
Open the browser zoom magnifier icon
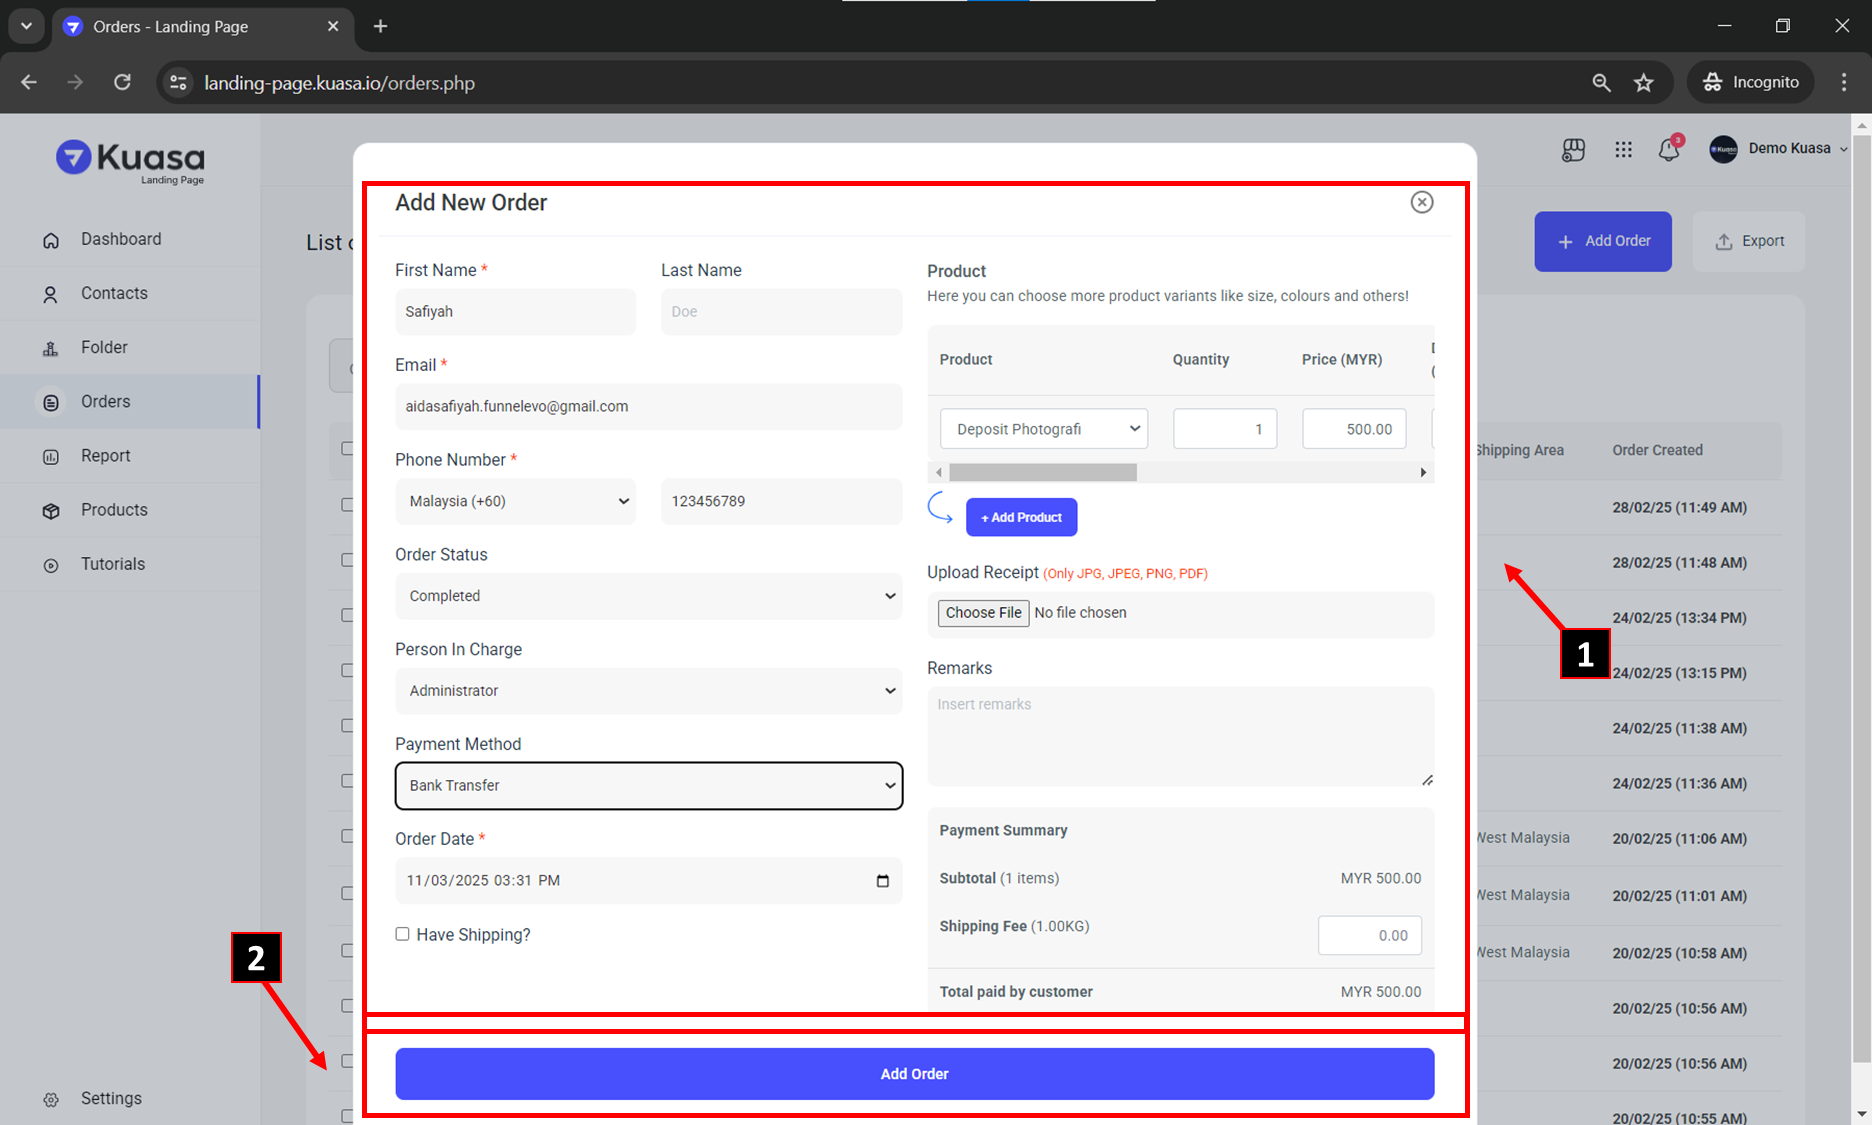pyautogui.click(x=1601, y=83)
